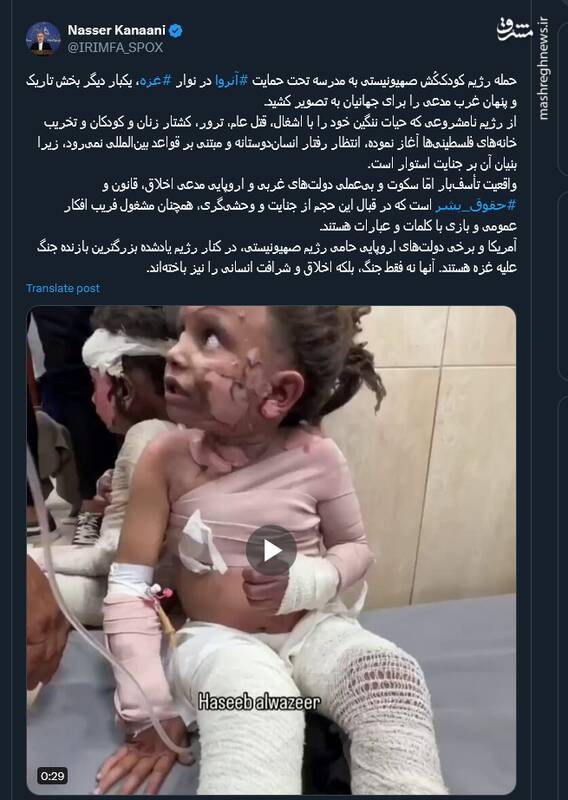Open the @IRIMFA_SPOX handle link

[x=115, y=47]
